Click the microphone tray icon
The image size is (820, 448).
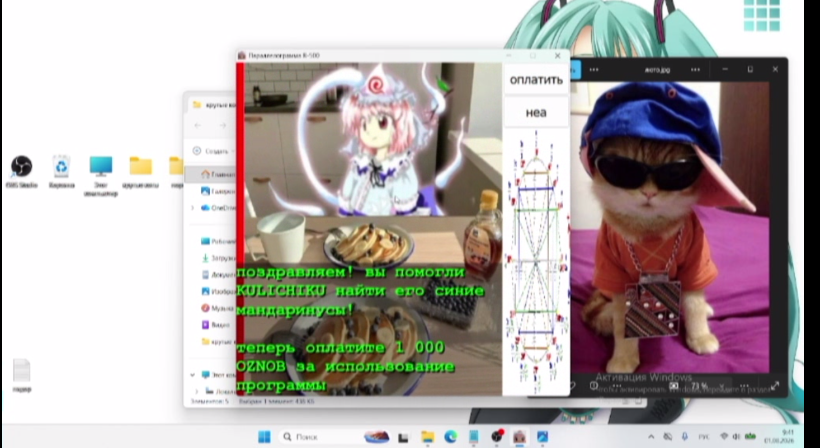click(x=685, y=436)
